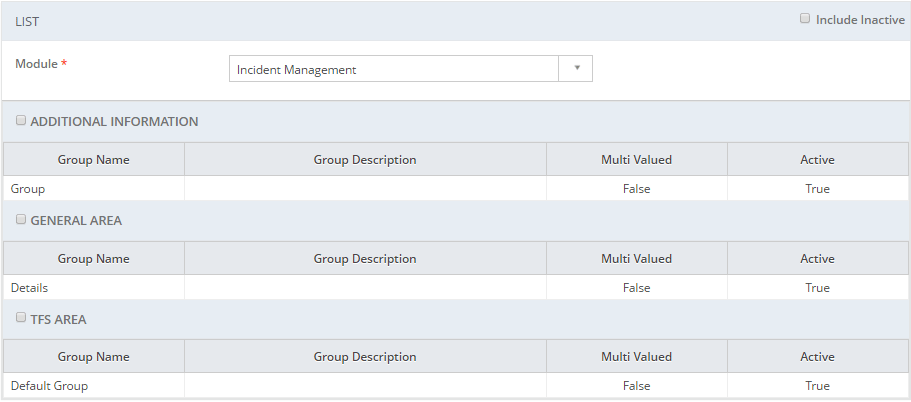Click Group Description header in TFS Area table
Viewport: 911px width, 402px height.
pyautogui.click(x=365, y=357)
